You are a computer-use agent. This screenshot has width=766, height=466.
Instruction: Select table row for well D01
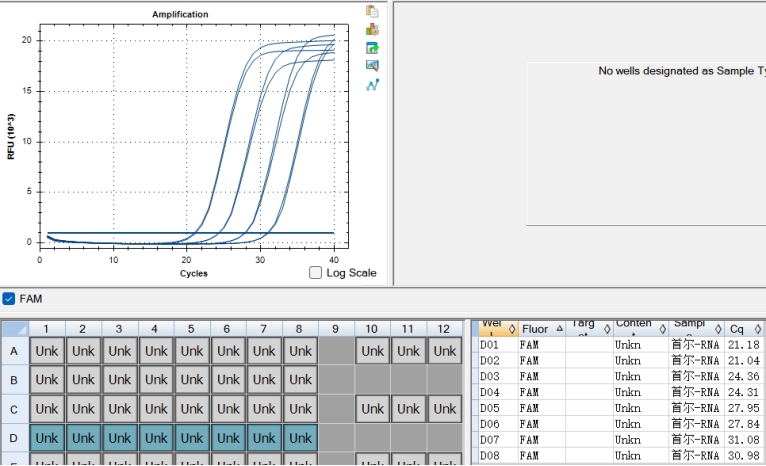[619, 345]
